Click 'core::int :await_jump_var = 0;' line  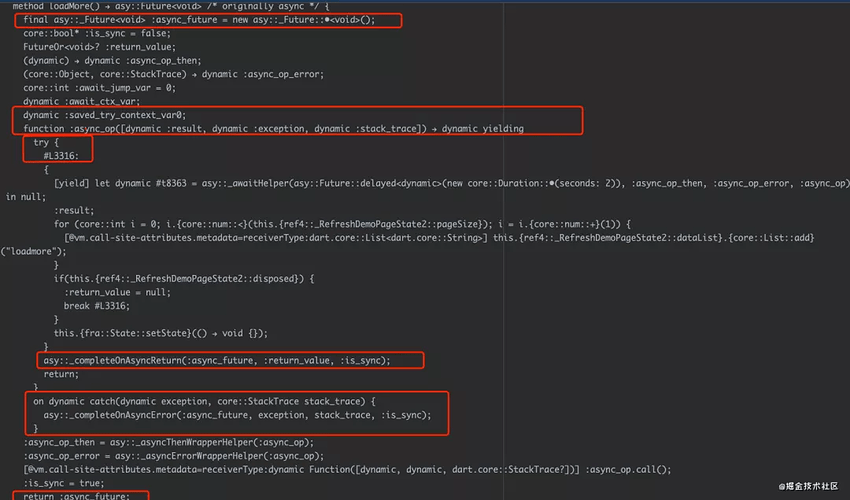click(x=99, y=88)
